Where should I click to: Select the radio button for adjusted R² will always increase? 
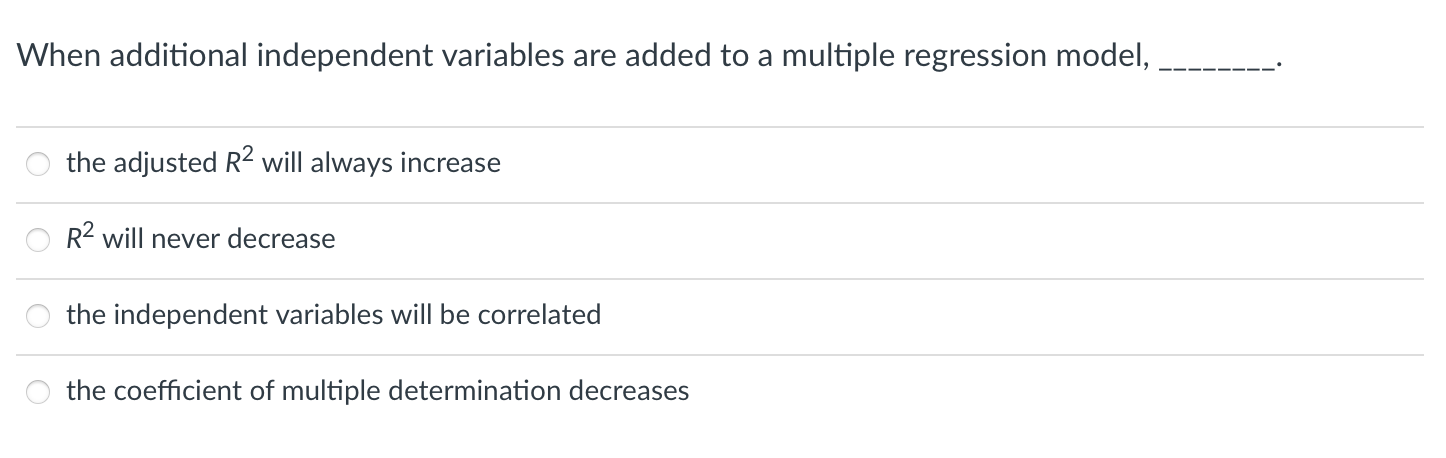click(38, 164)
